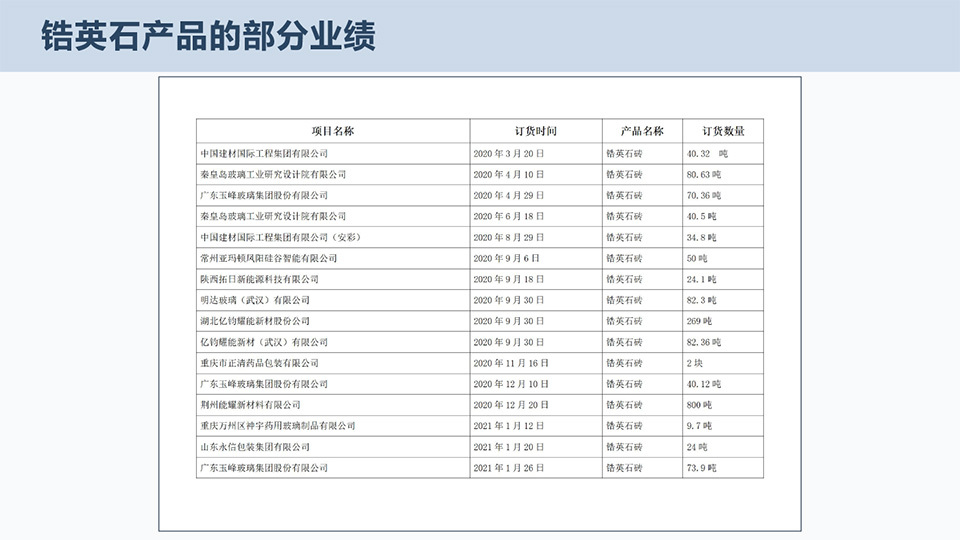
Task: Select the quantity "24吨"
Action: (x=697, y=447)
